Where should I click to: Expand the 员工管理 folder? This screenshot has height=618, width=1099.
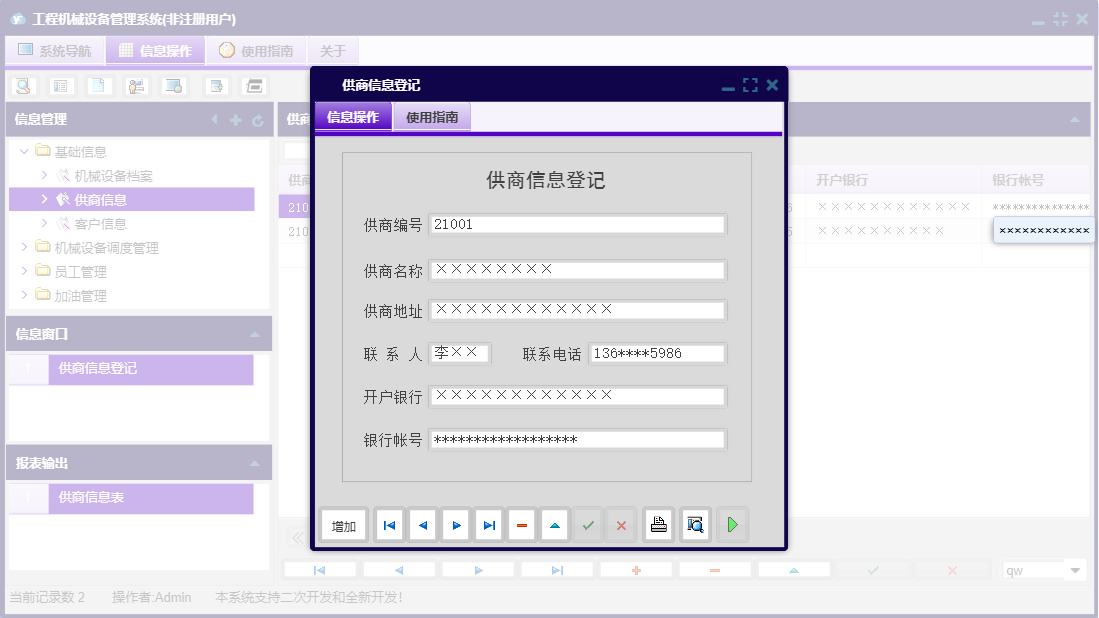coord(25,271)
